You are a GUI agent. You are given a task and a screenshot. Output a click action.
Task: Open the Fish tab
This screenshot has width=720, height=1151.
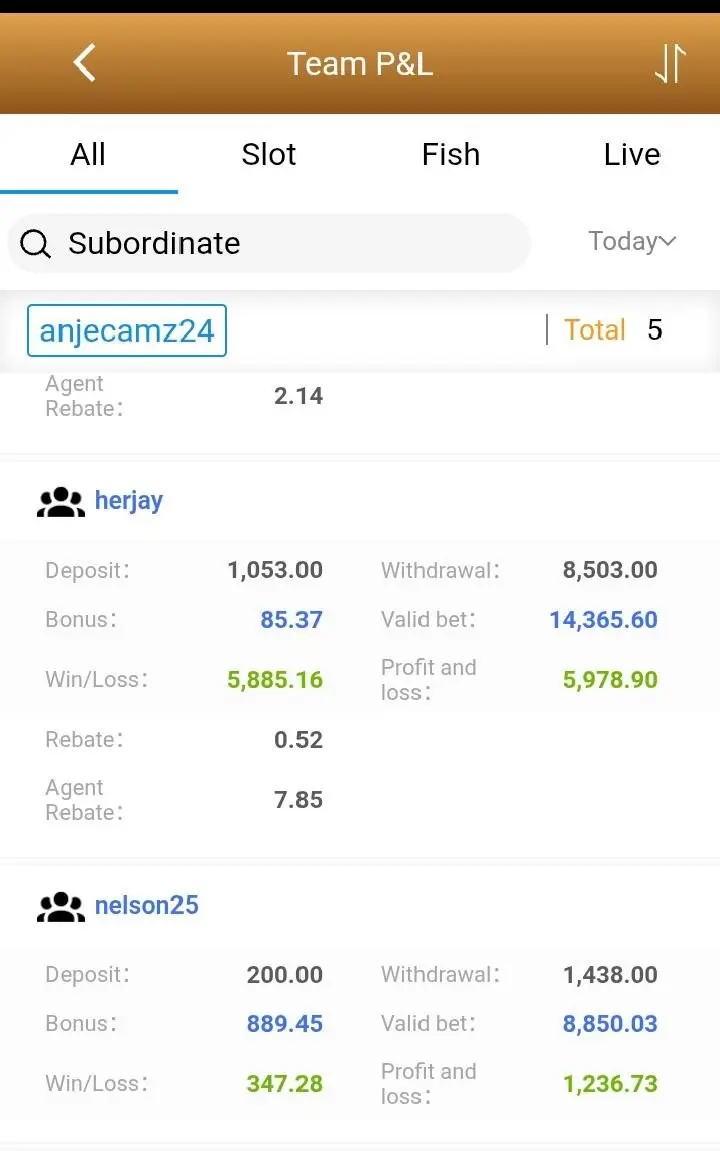tap(451, 155)
